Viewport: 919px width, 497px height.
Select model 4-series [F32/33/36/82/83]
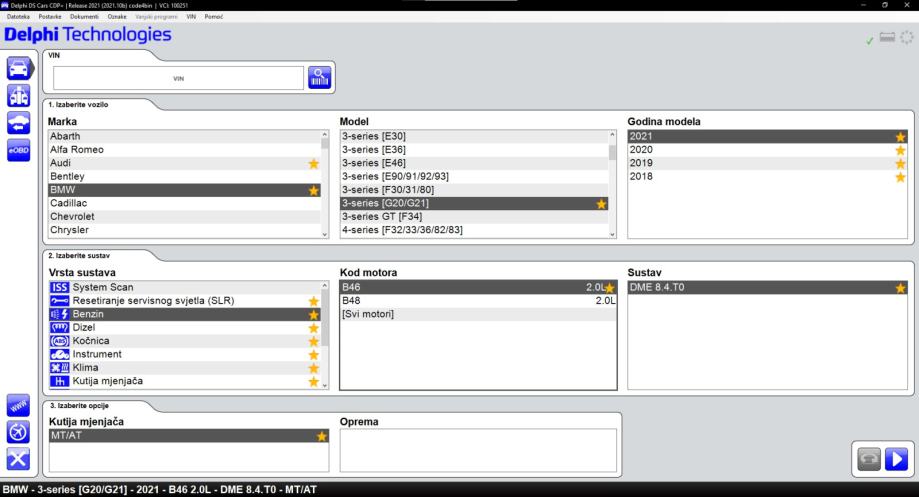pyautogui.click(x=474, y=230)
